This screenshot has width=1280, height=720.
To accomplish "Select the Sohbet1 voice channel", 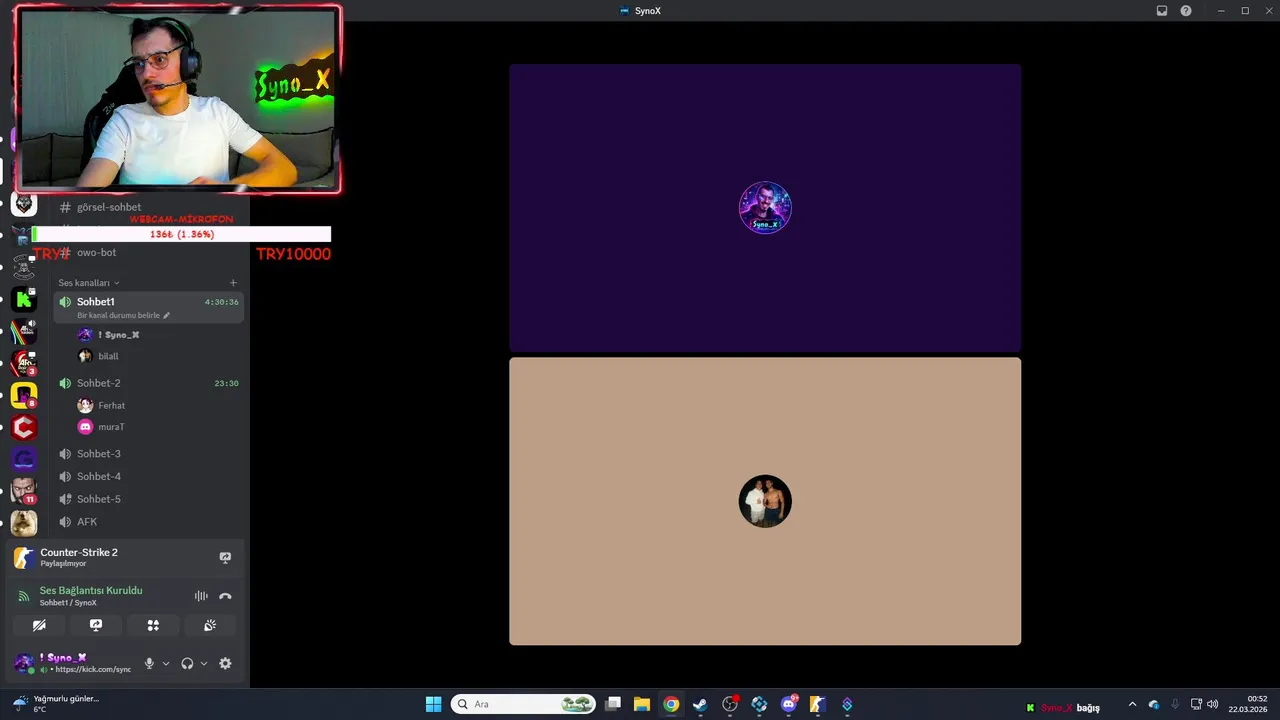I will [x=149, y=307].
